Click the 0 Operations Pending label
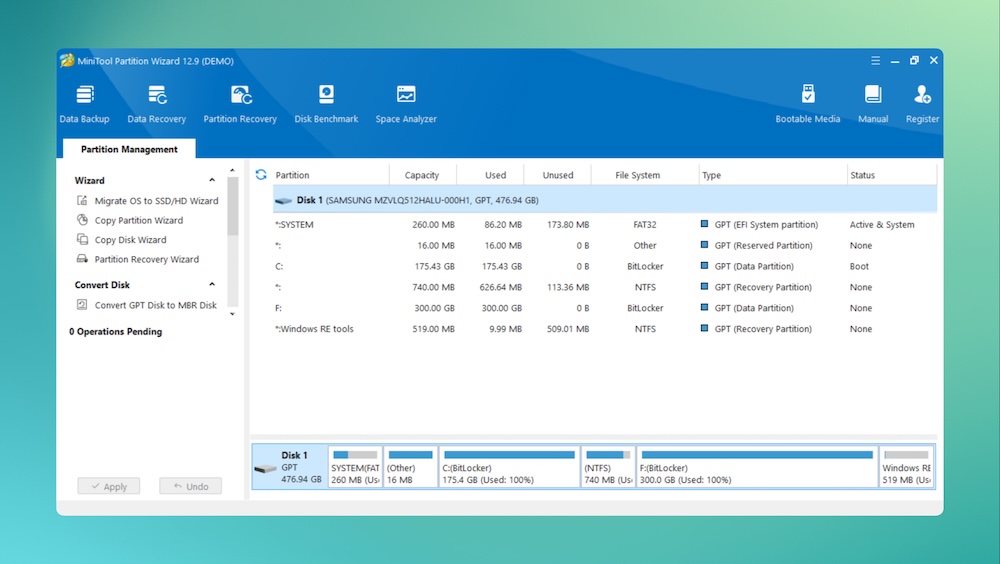1000x564 pixels. click(115, 332)
